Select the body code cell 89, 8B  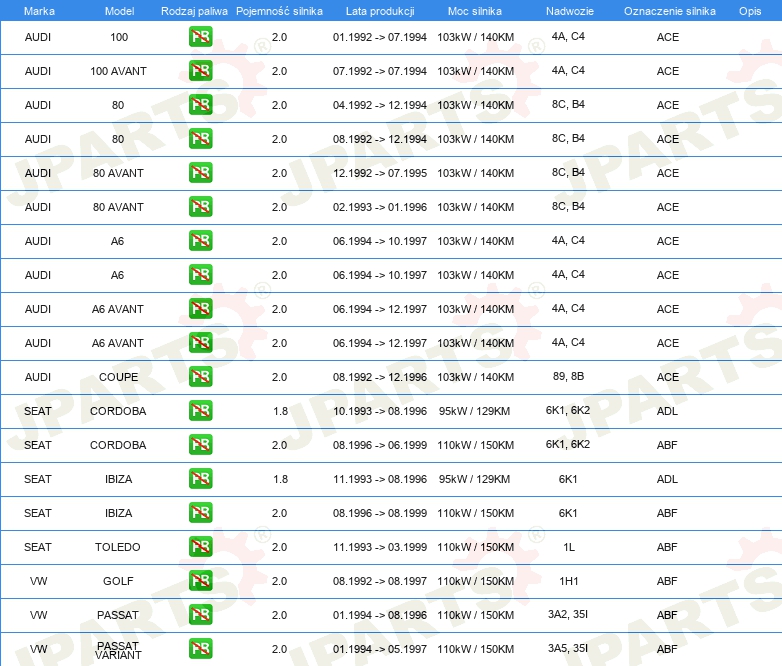pyautogui.click(x=568, y=376)
